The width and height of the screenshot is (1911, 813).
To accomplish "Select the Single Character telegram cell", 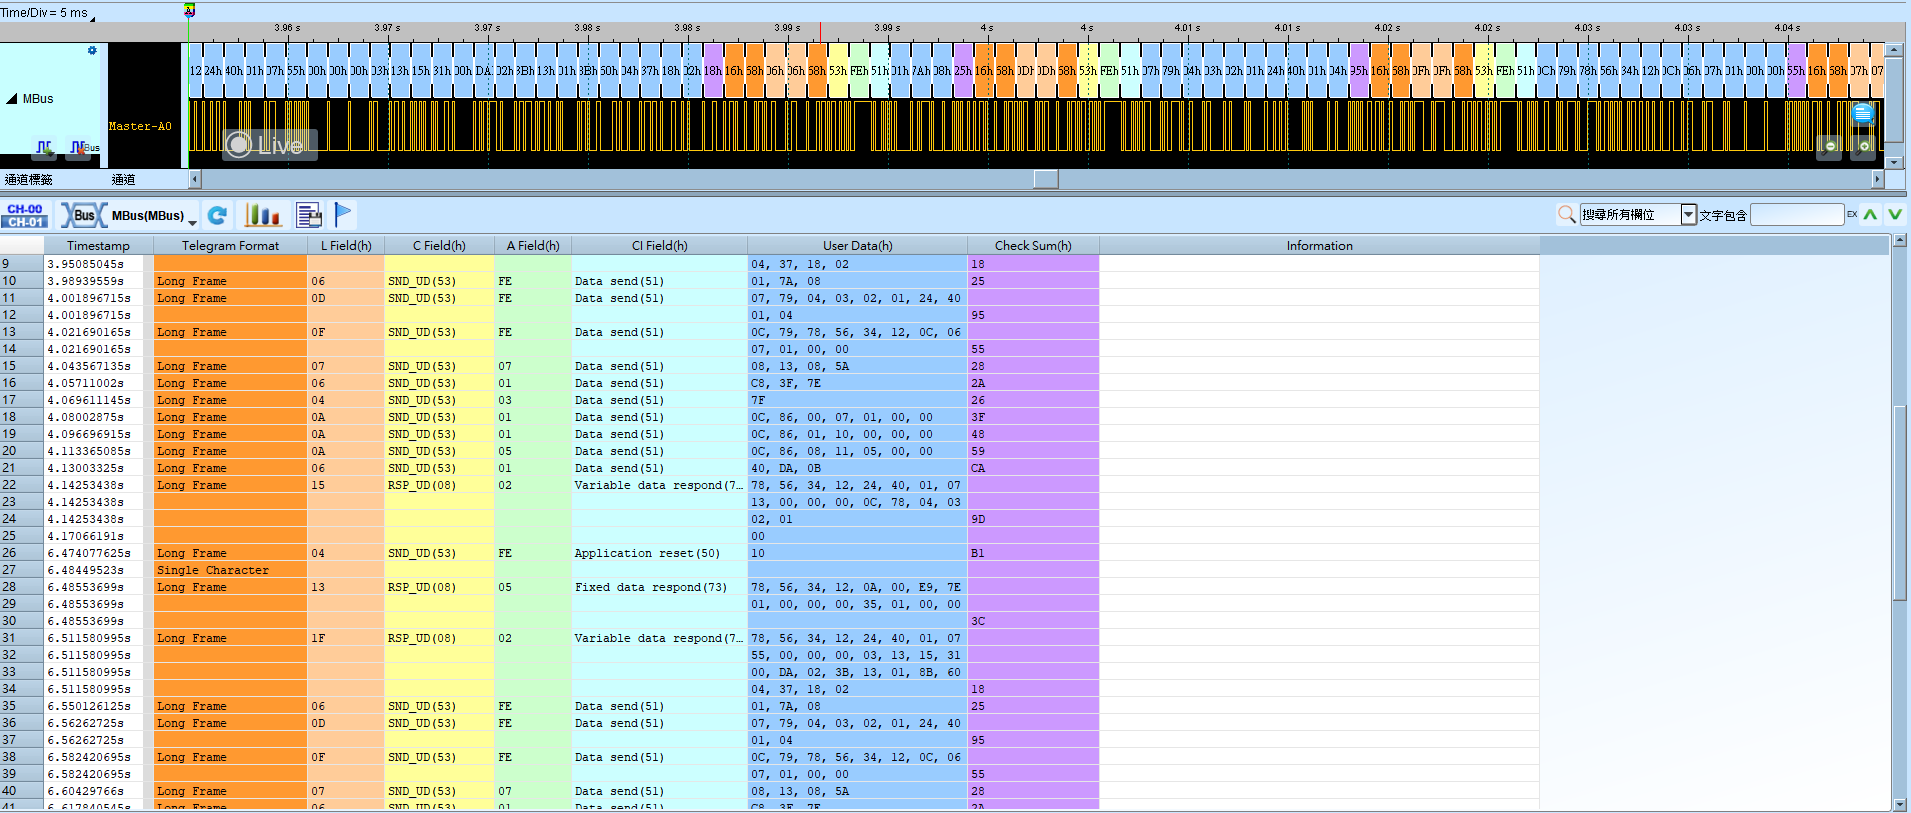I will pos(230,570).
